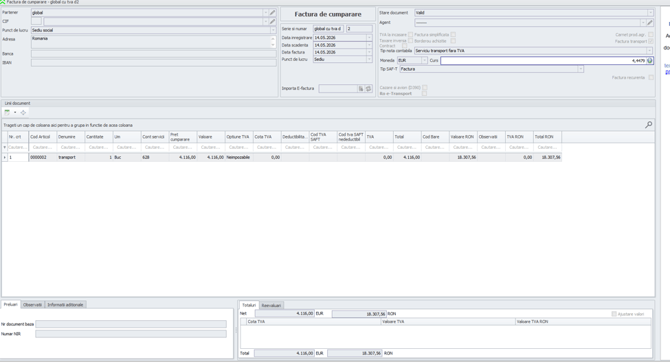Click the edit pencil beside Partener field
Screen dimensions: 670x364
272,13
